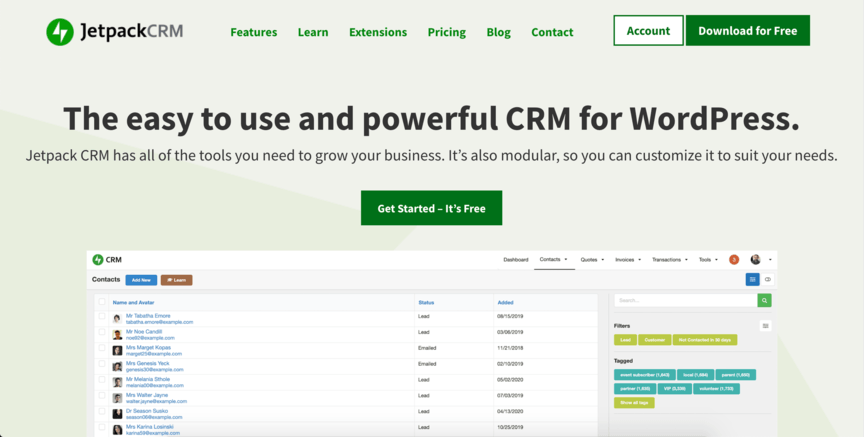Click the blue Add New button
This screenshot has width=864, height=437.
(x=141, y=280)
